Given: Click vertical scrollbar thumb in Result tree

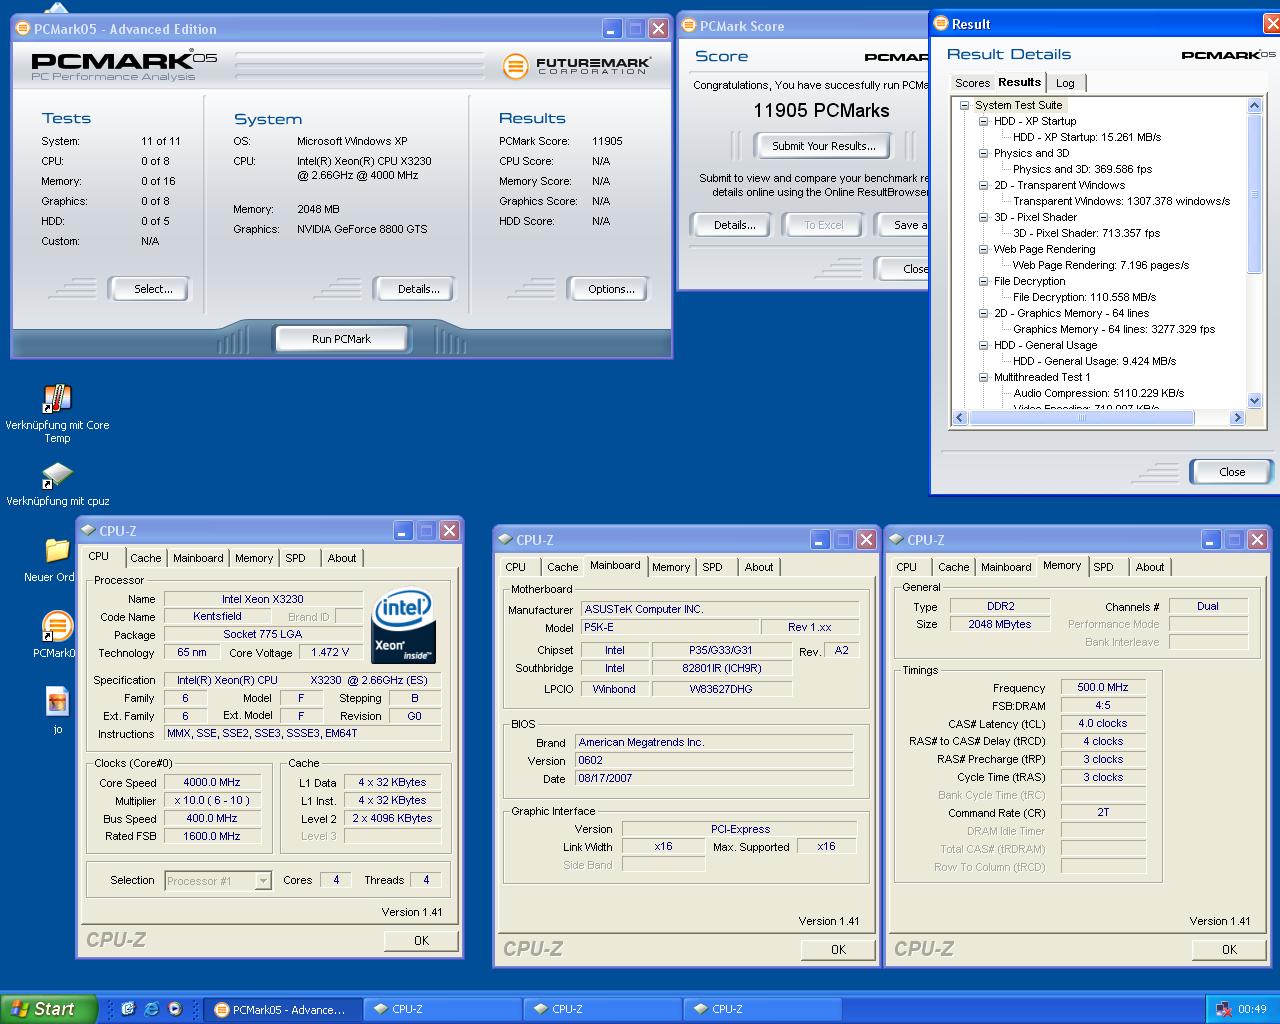Looking at the screenshot, I should point(1255,193).
